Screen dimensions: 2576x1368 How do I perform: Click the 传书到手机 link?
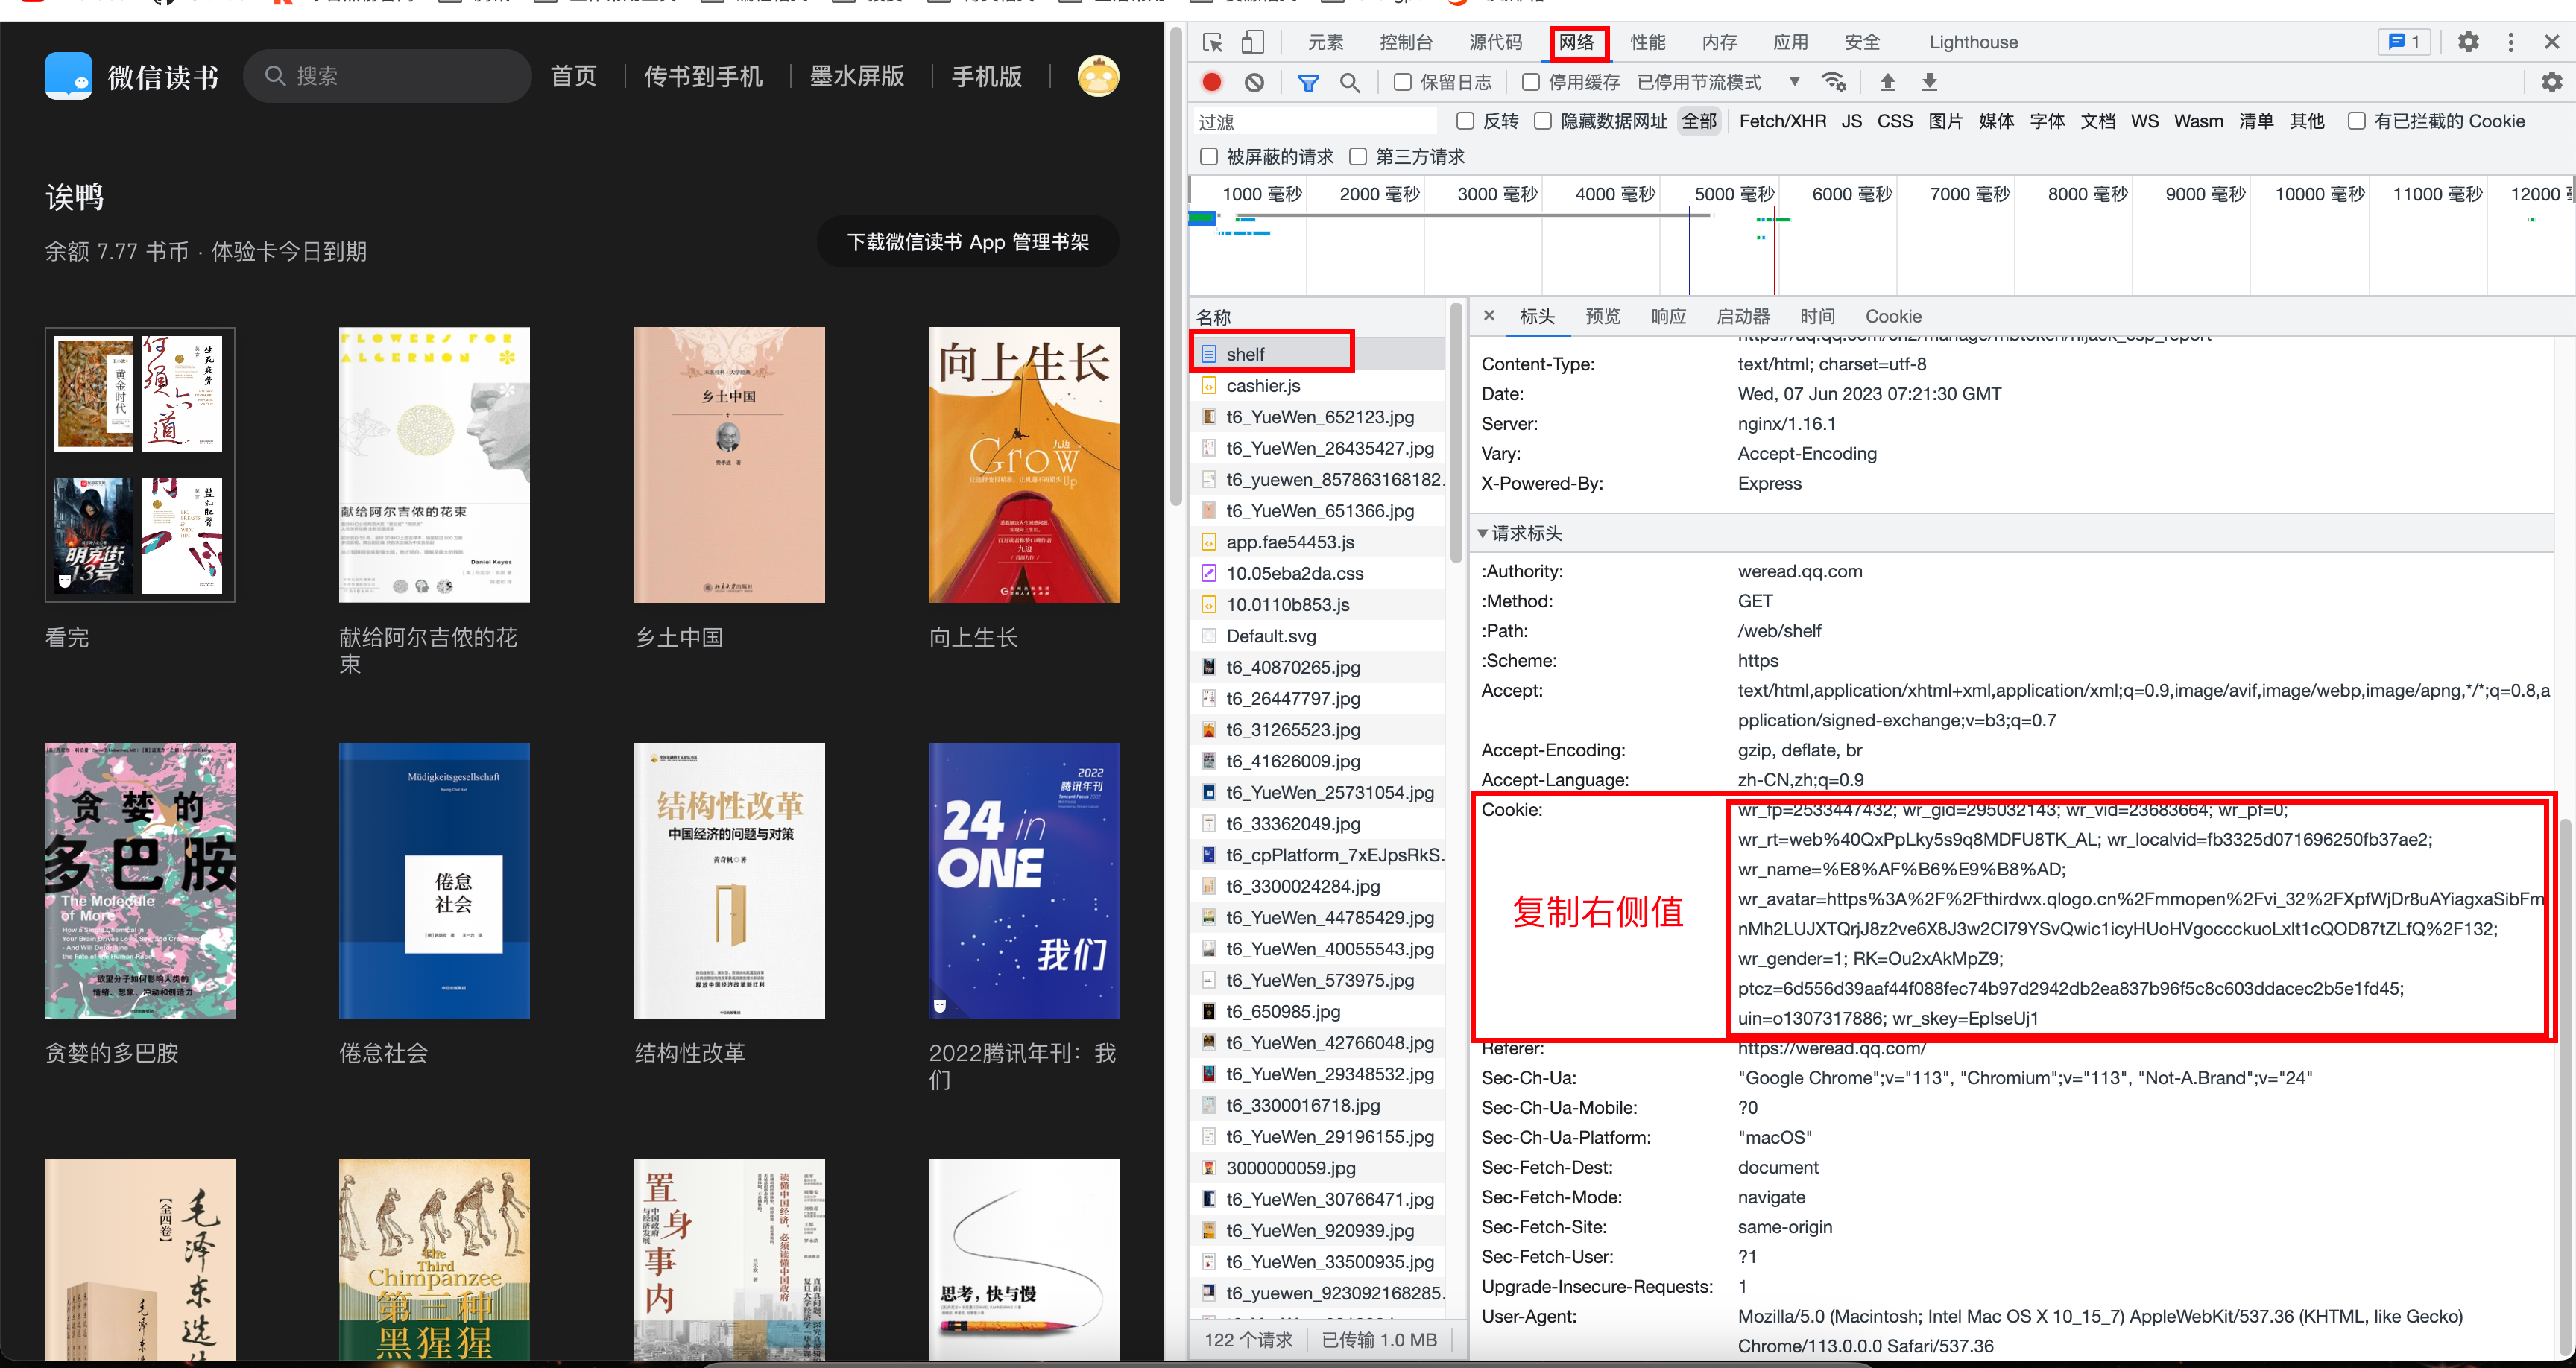[x=702, y=76]
